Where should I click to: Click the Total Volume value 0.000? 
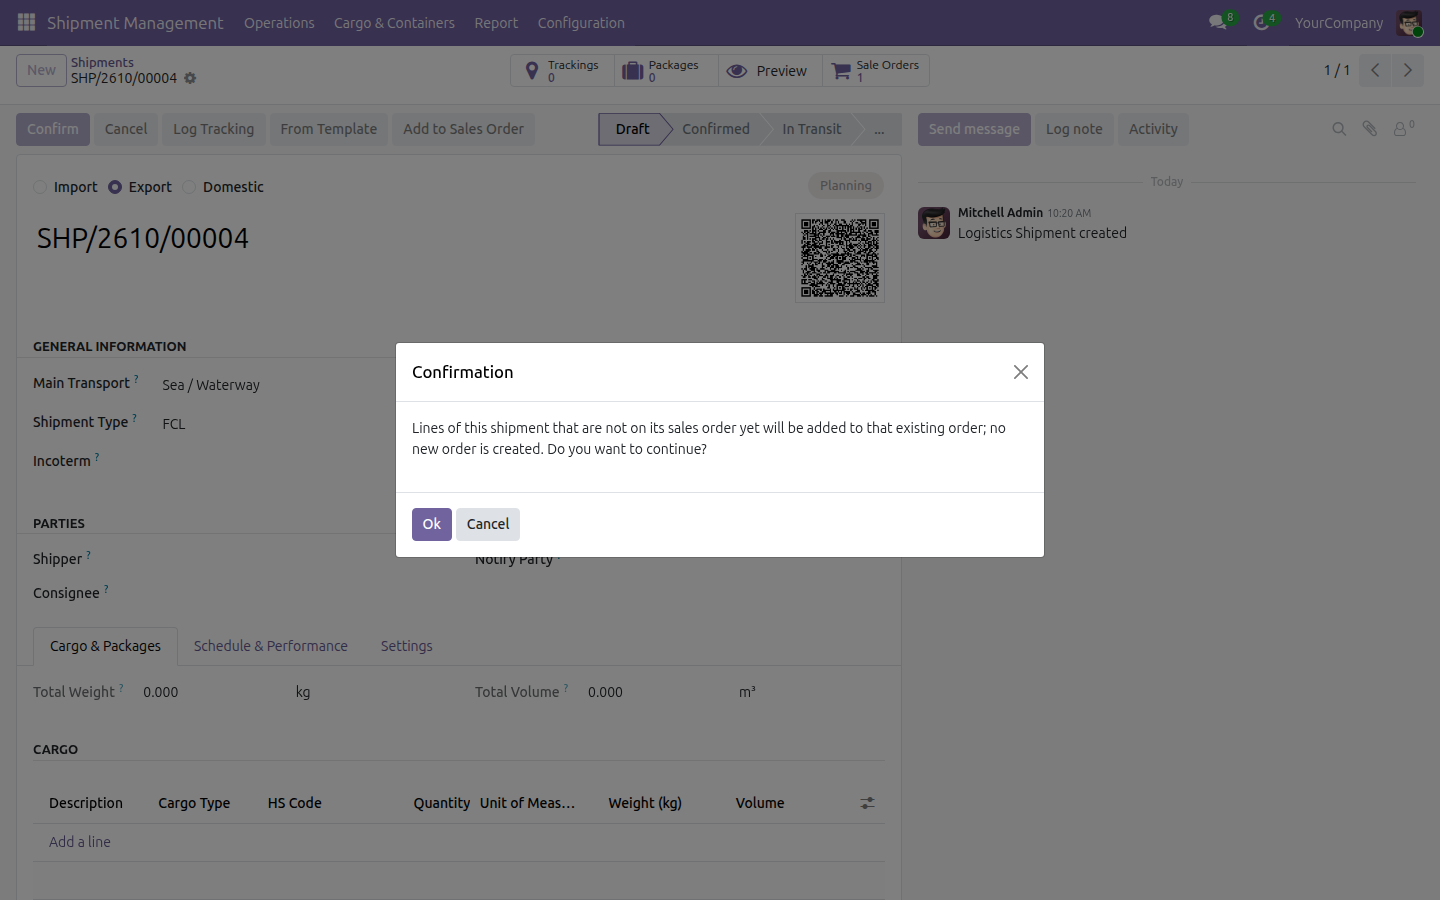[x=605, y=692]
